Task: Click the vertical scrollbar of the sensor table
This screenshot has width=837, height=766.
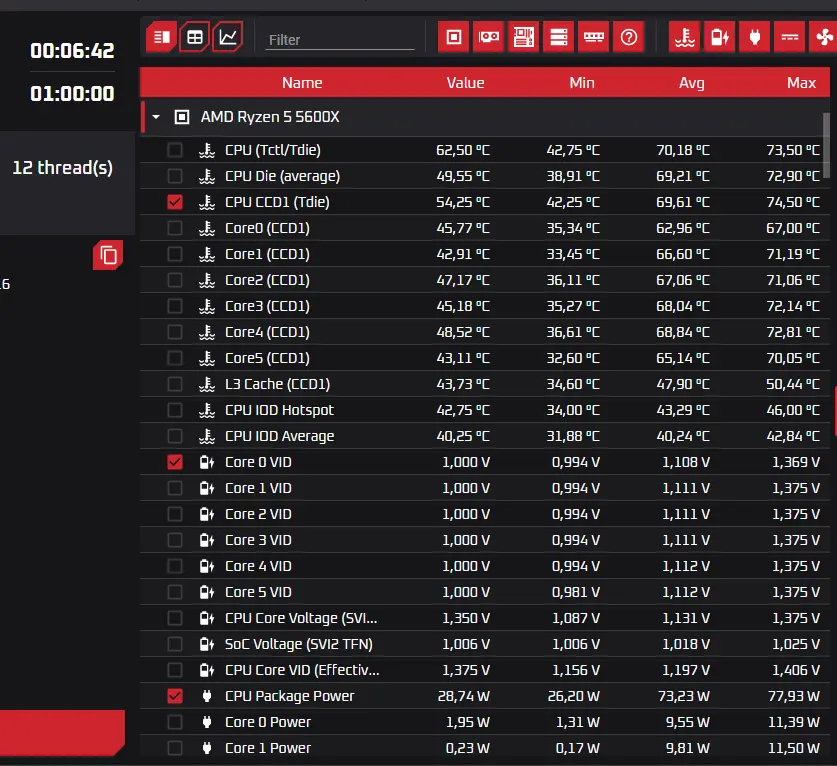Action: 826,145
